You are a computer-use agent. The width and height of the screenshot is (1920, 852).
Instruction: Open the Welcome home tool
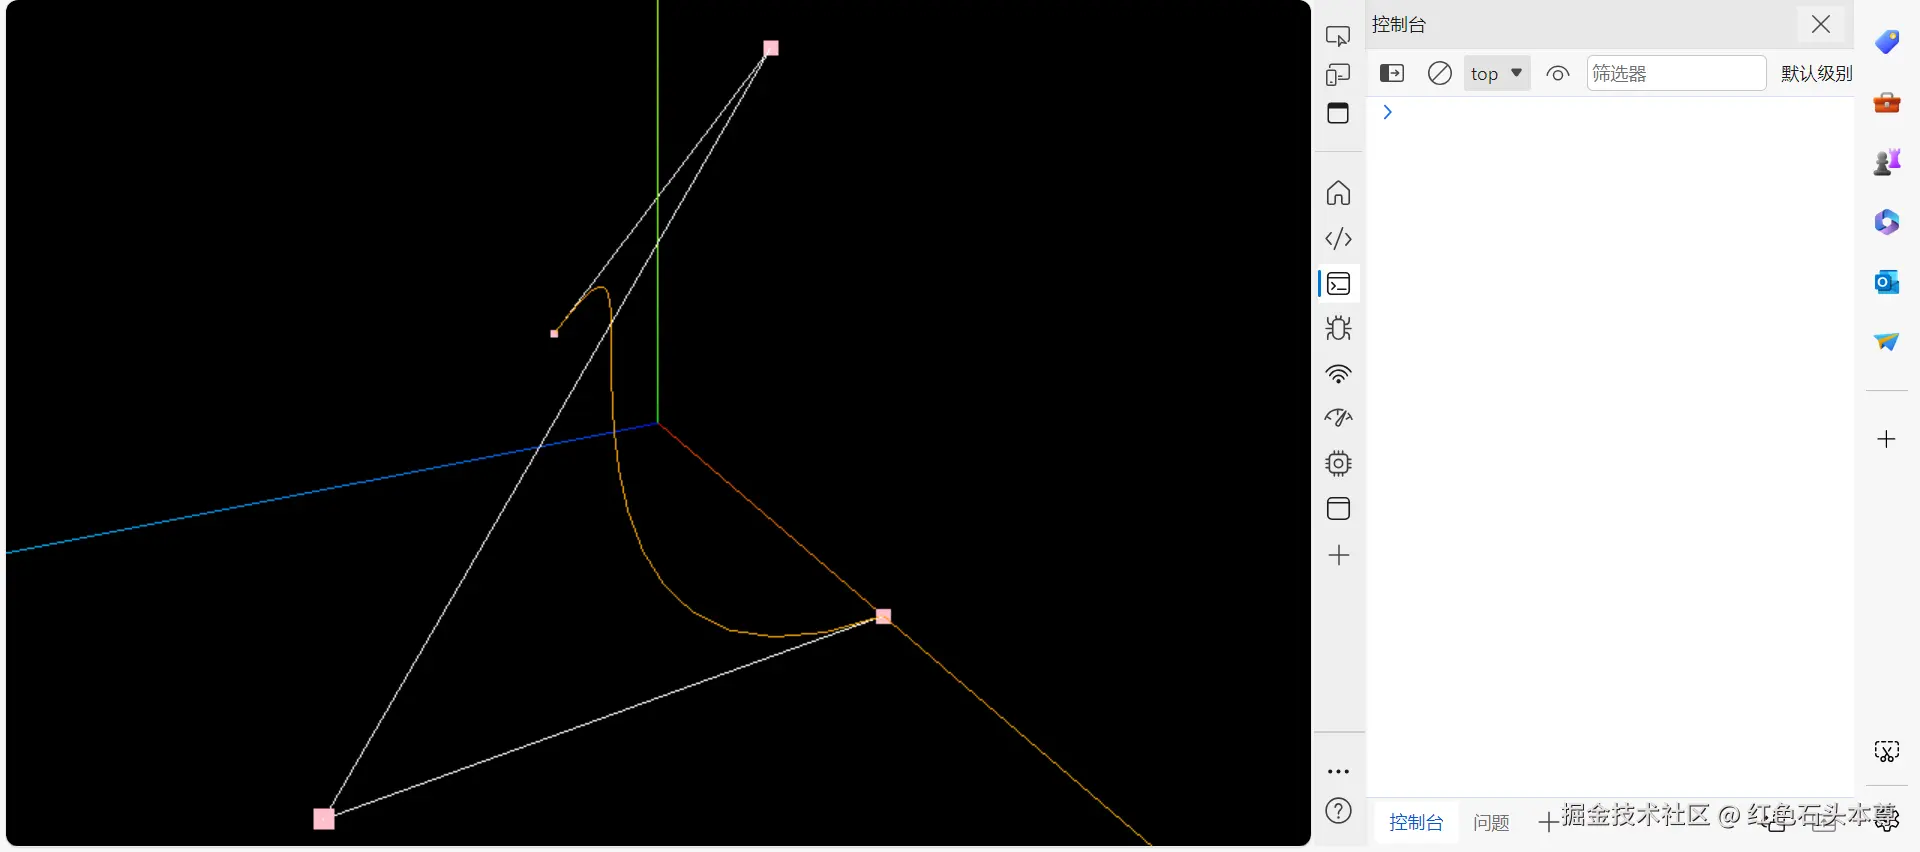click(x=1338, y=192)
